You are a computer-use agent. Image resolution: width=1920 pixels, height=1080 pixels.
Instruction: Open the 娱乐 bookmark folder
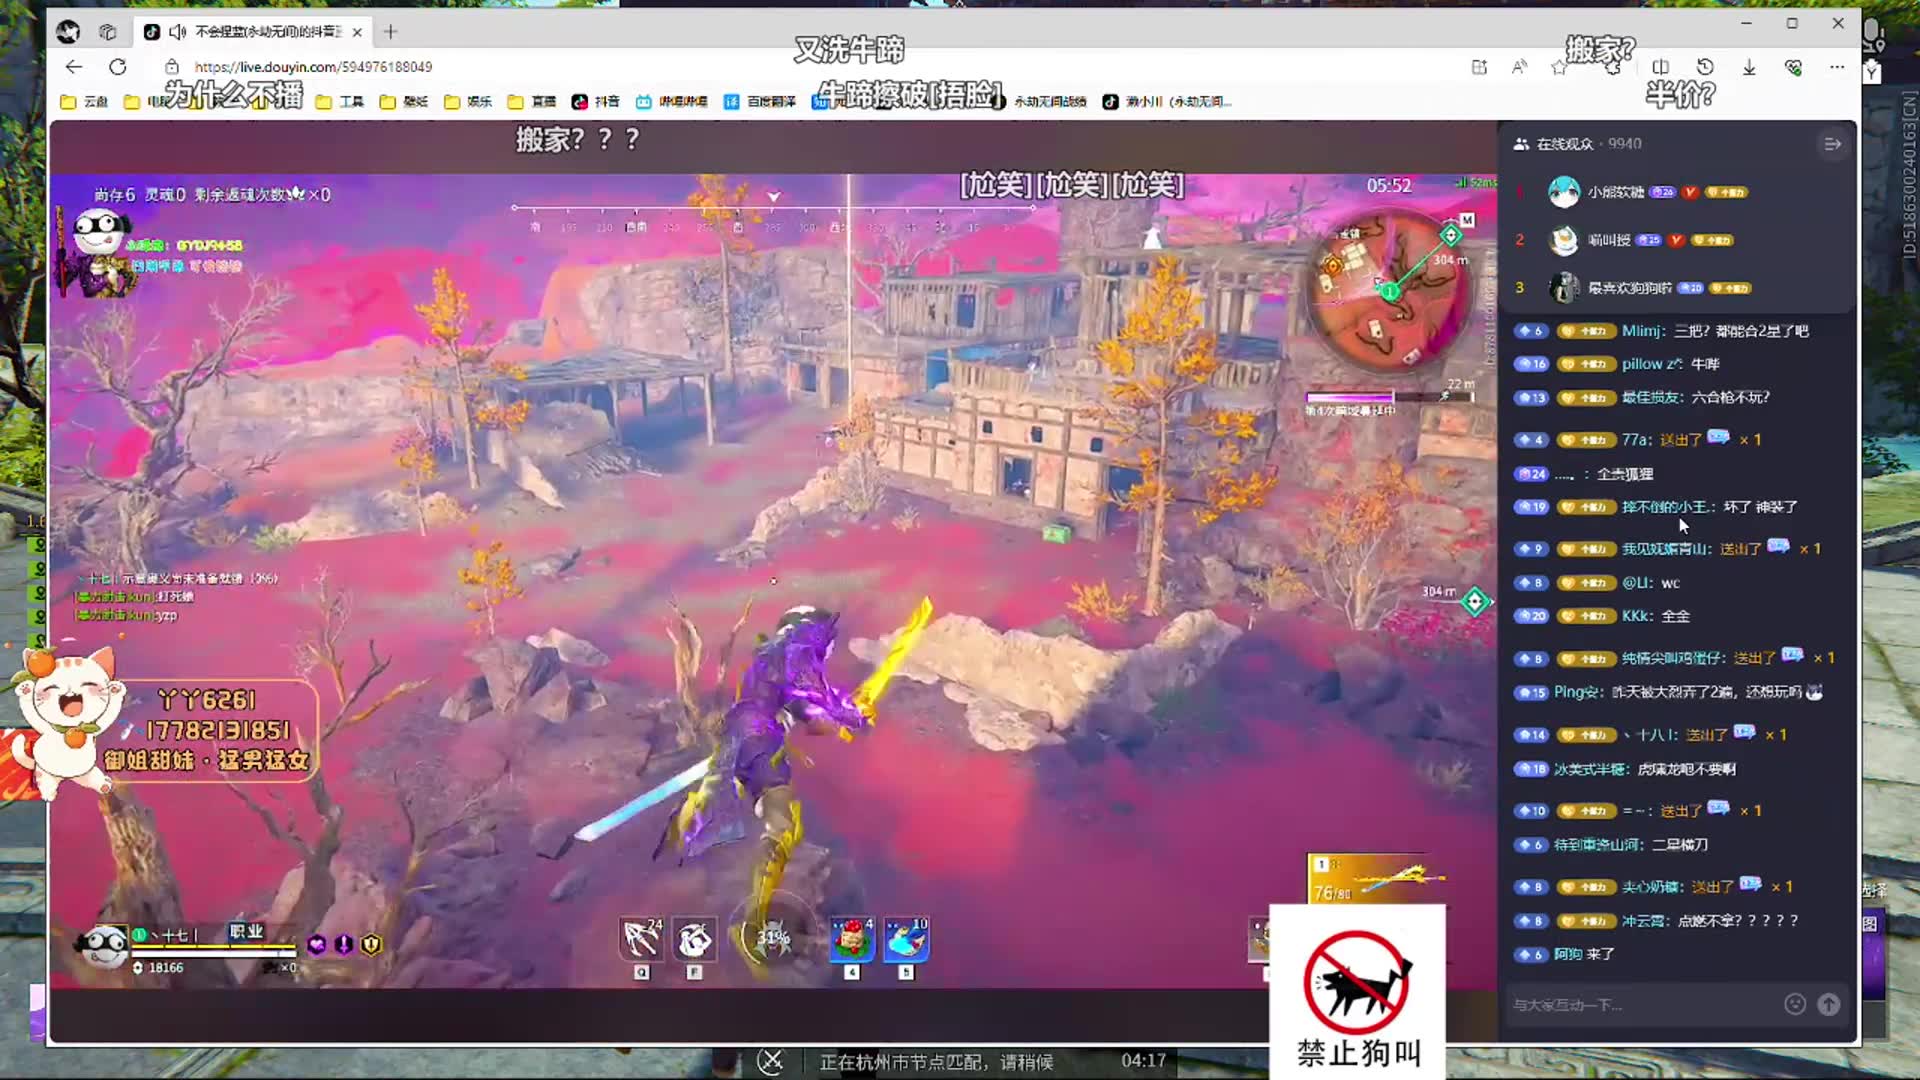468,101
